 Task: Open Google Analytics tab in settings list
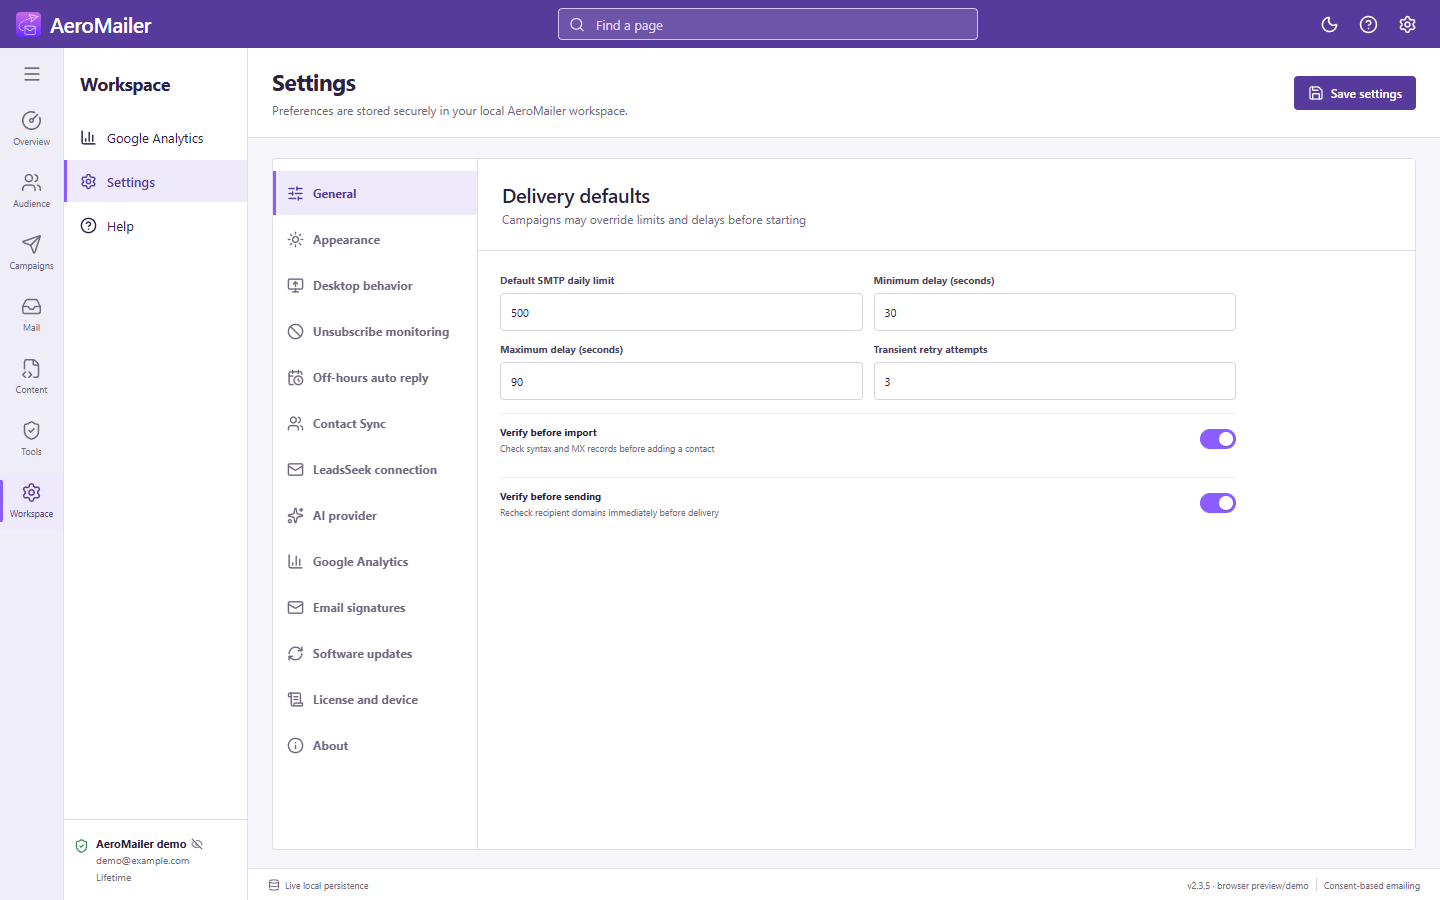pyautogui.click(x=375, y=561)
